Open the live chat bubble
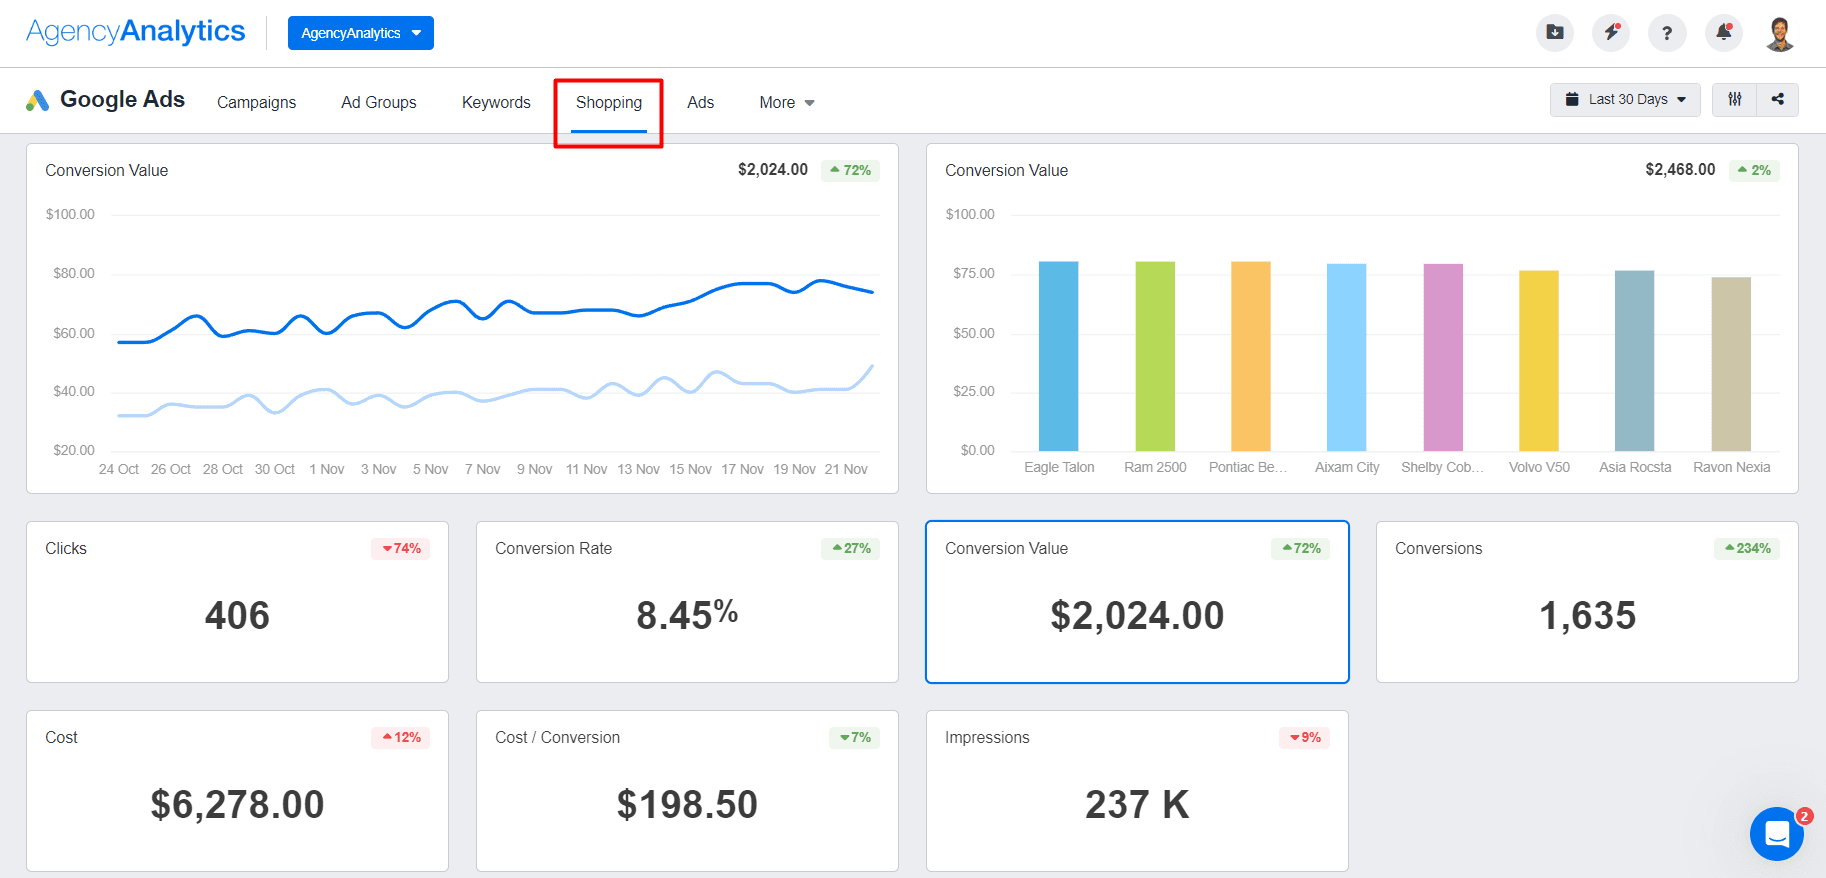1826x878 pixels. (1776, 833)
